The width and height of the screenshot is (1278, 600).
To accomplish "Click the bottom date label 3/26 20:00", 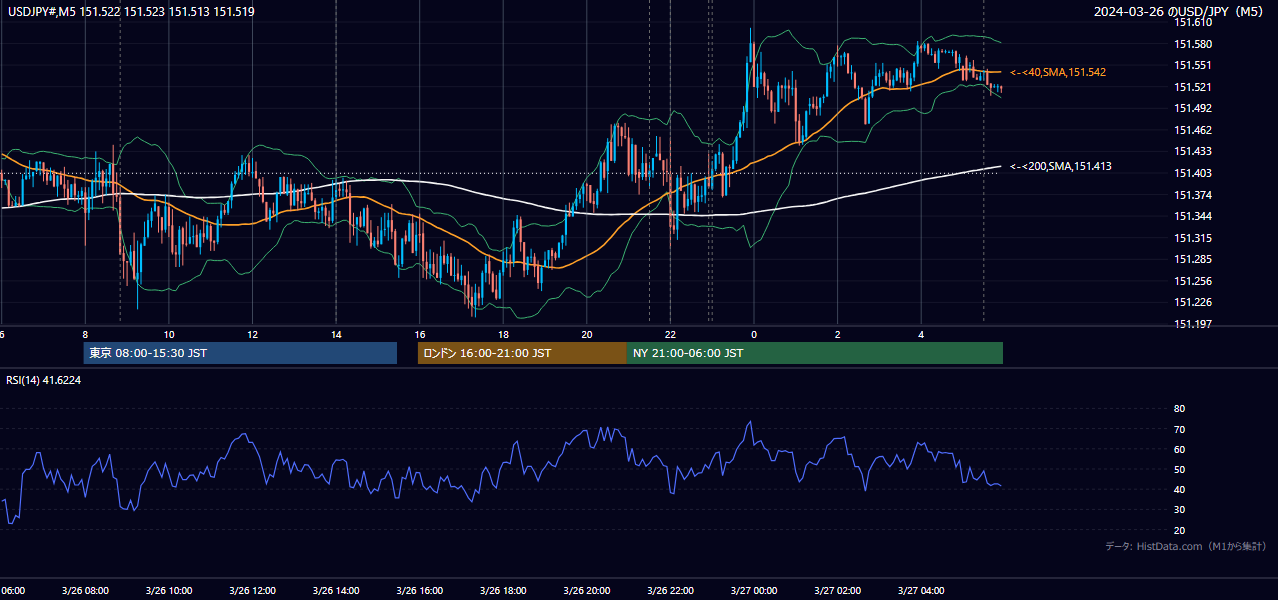I will tap(586, 591).
